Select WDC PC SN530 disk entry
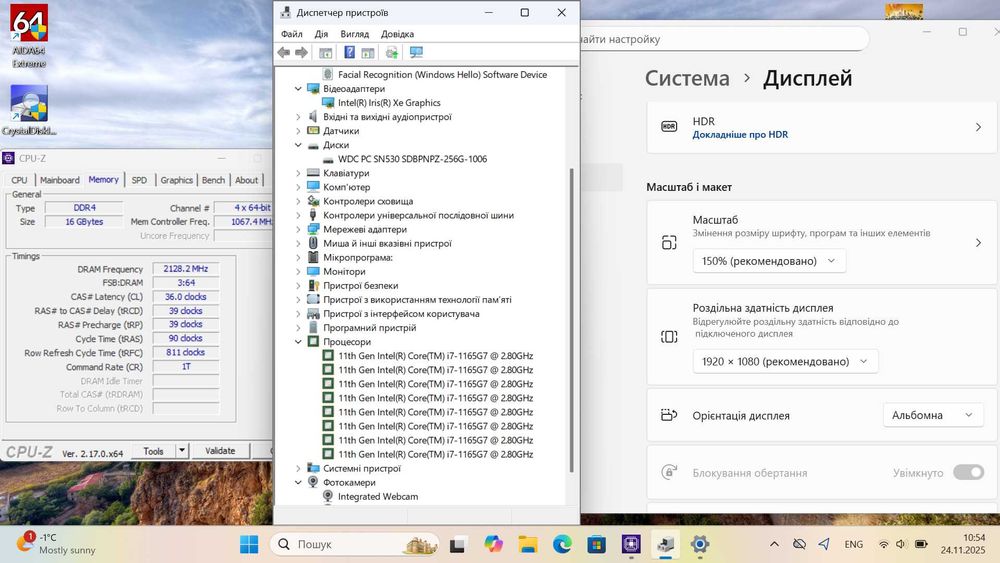This screenshot has width=1000, height=563. (x=412, y=159)
